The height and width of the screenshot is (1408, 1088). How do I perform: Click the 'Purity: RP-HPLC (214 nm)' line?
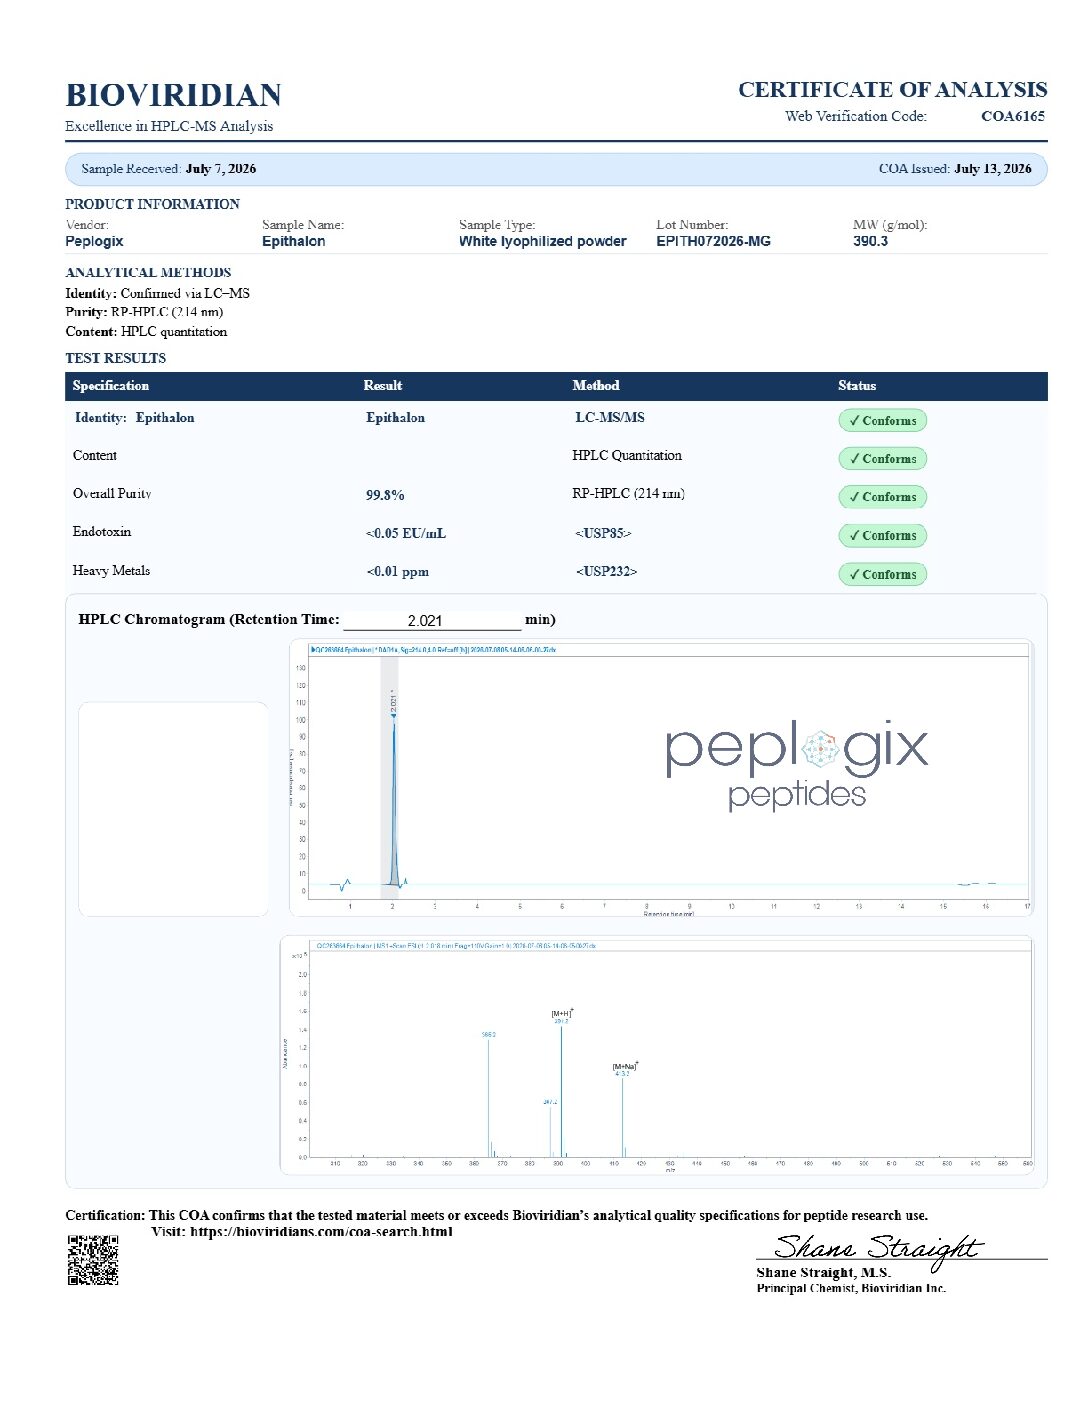[x=144, y=312]
